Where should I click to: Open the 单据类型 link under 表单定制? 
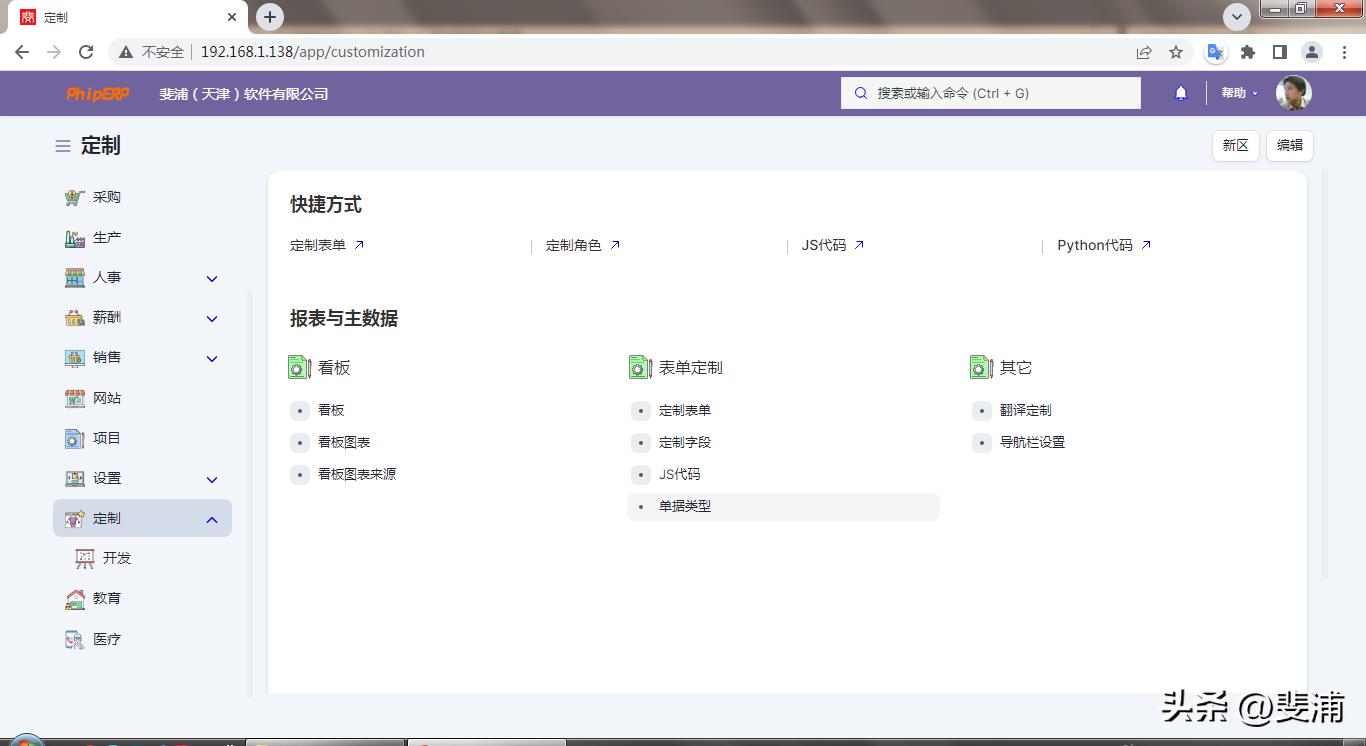(686, 506)
